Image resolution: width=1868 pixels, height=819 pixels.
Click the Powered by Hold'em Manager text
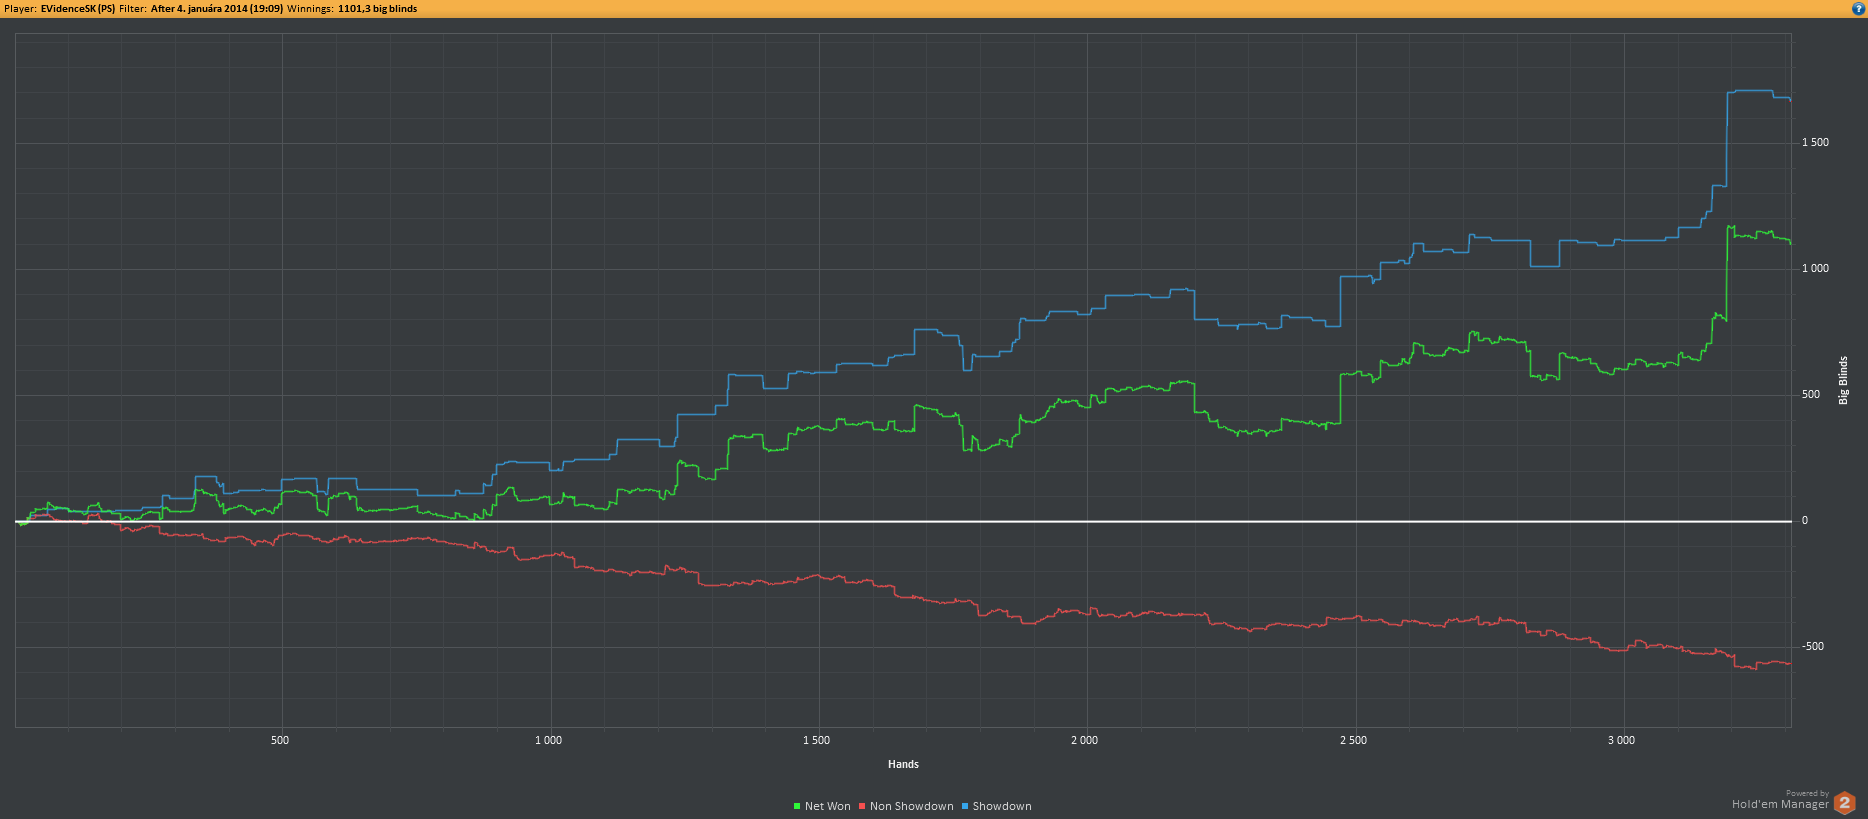point(1780,801)
